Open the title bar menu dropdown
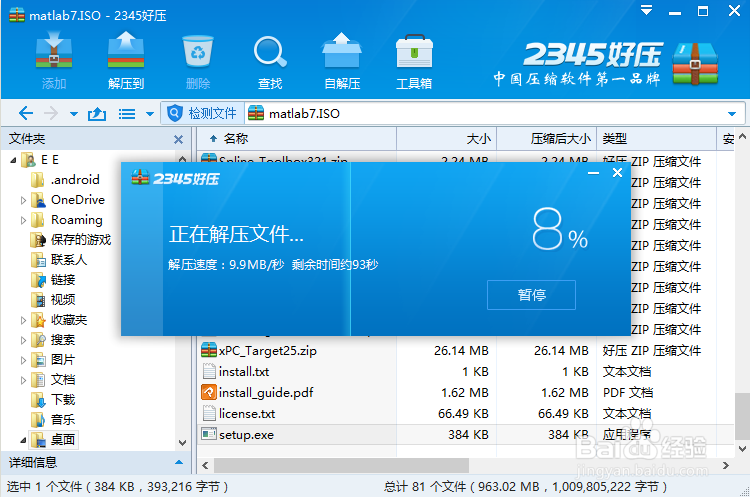Image resolution: width=750 pixels, height=497 pixels. tap(646, 10)
